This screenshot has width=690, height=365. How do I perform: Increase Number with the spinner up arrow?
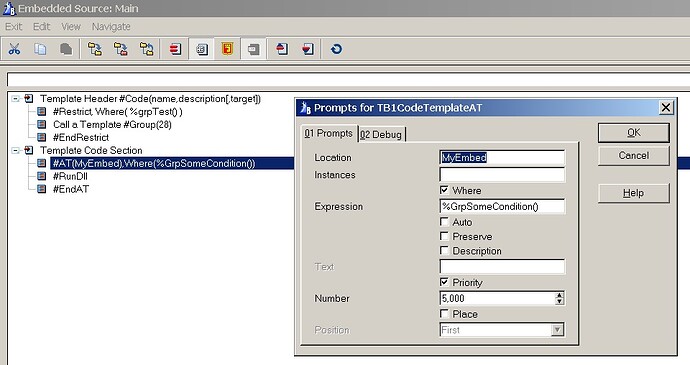click(x=559, y=295)
